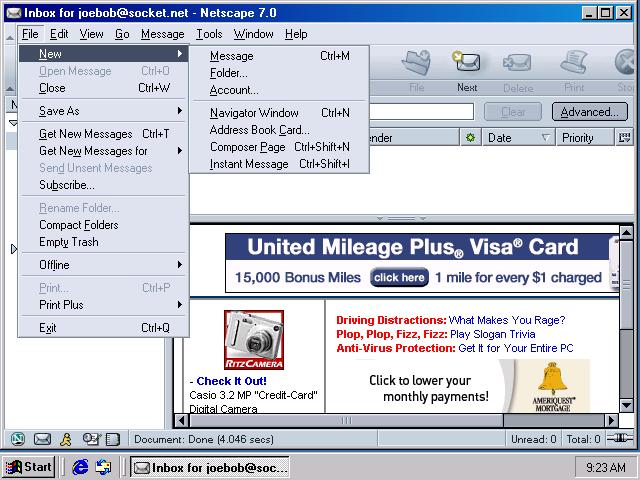Image resolution: width=640 pixels, height=480 pixels.
Task: Go to Next unread message icon
Action: [x=467, y=62]
